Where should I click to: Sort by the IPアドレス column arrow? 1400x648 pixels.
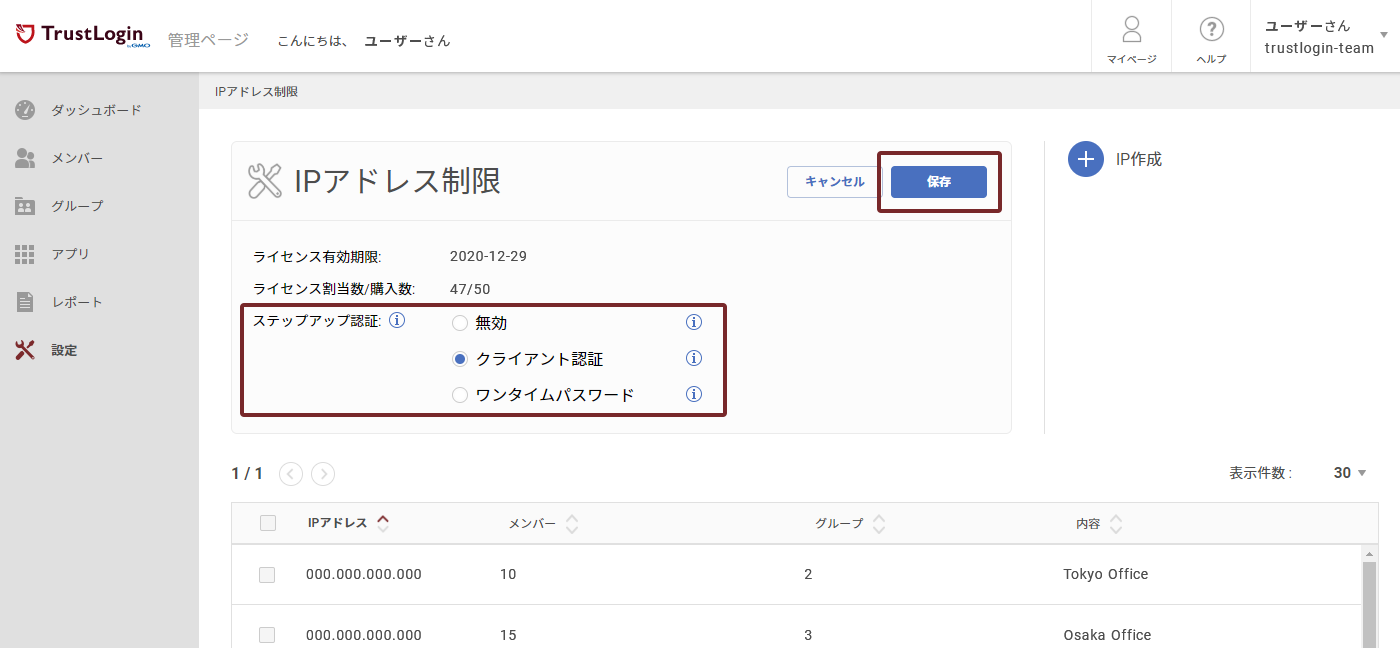[x=383, y=522]
